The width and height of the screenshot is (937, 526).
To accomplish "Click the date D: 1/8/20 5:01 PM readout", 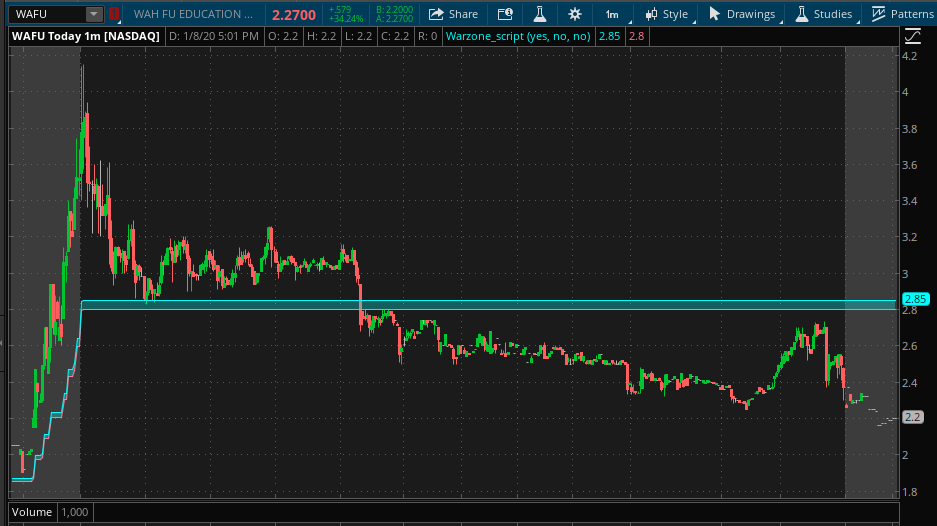I will point(214,36).
